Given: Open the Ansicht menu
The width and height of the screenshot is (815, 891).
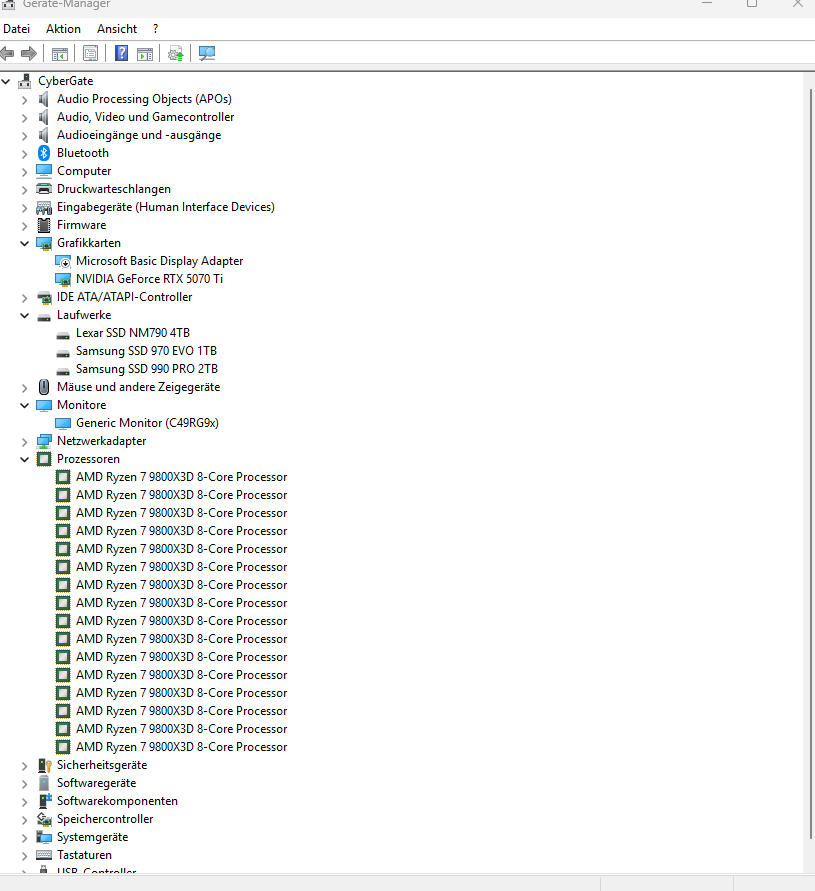Looking at the screenshot, I should click(x=117, y=29).
